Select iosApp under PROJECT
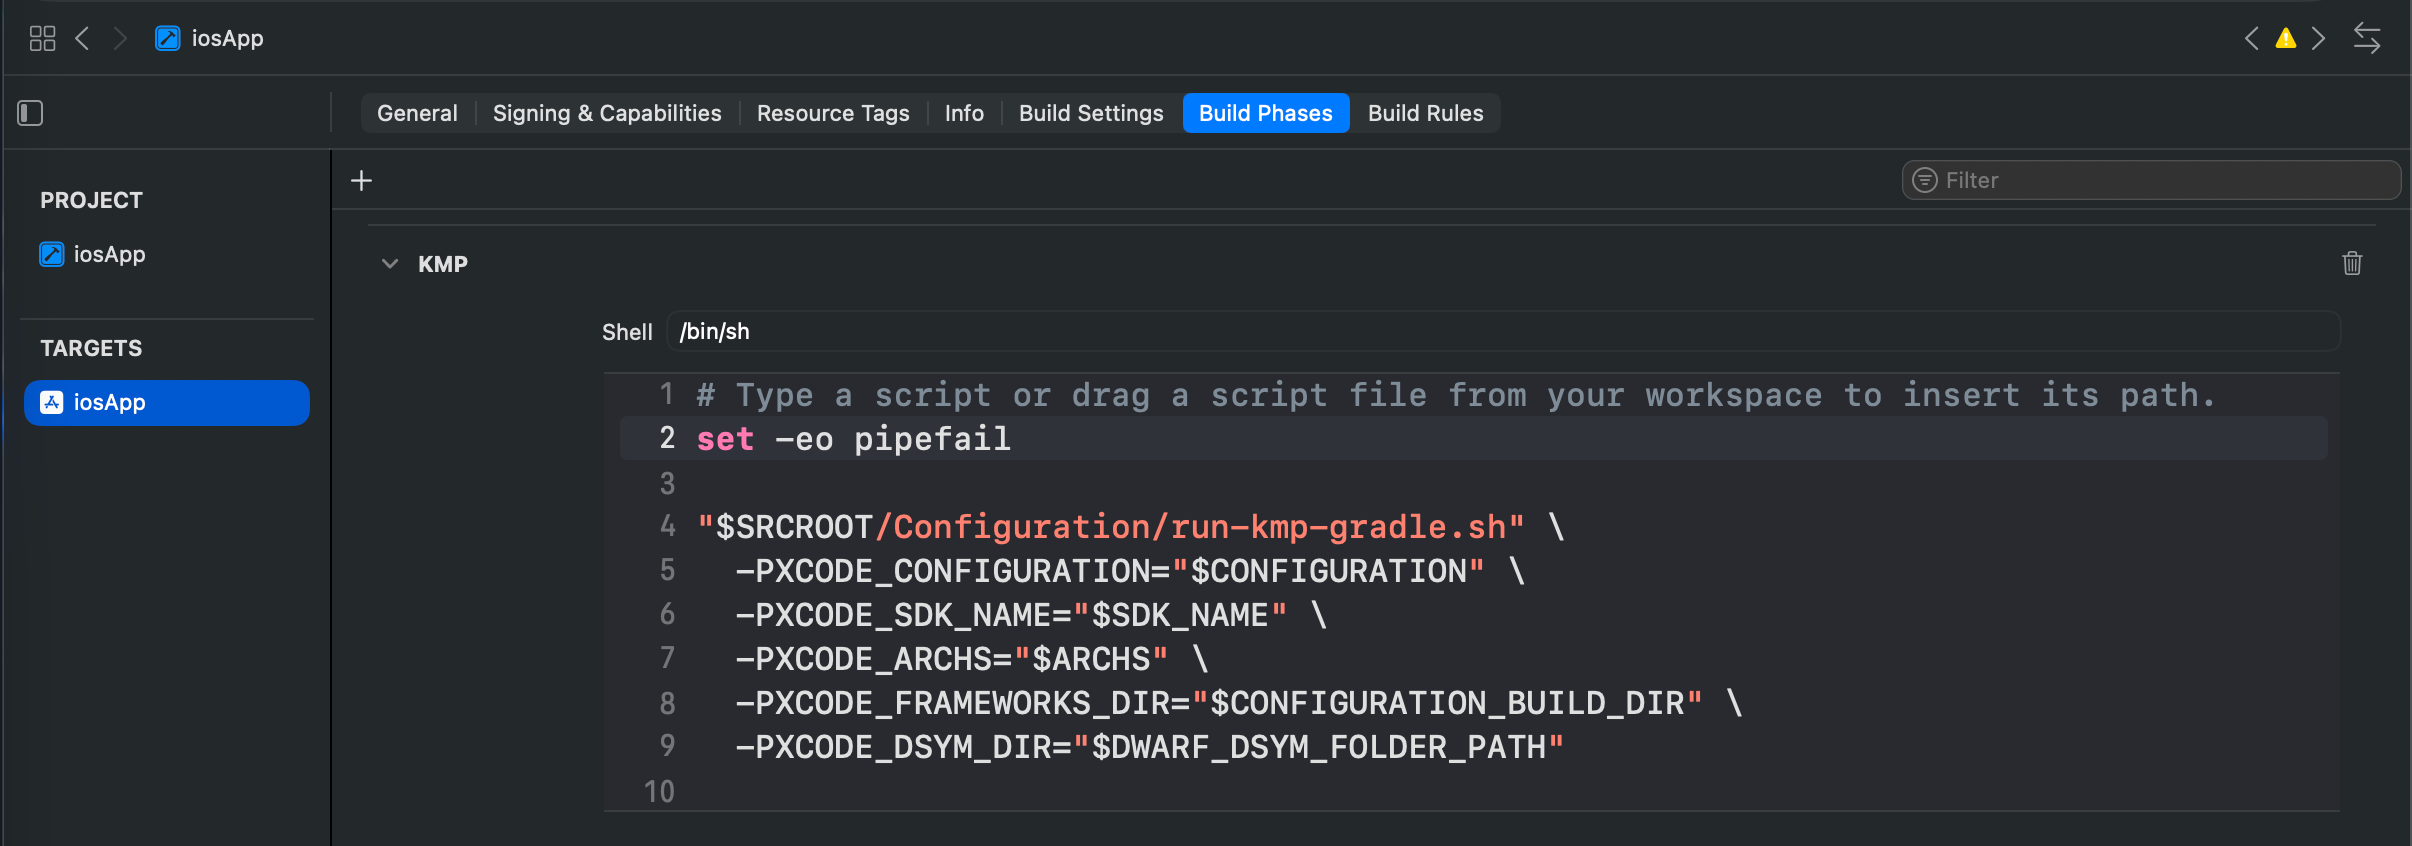This screenshot has height=846, width=2412. tap(92, 254)
